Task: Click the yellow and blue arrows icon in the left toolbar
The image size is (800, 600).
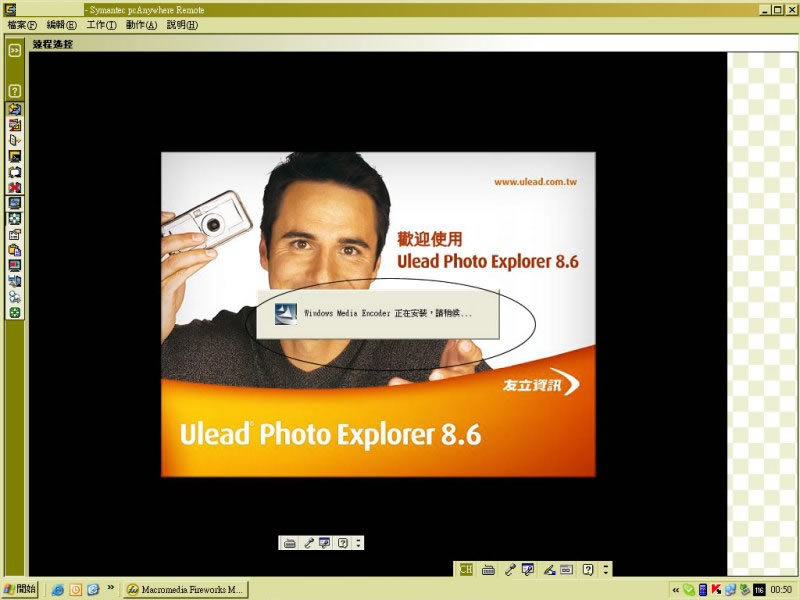Action: 15,109
